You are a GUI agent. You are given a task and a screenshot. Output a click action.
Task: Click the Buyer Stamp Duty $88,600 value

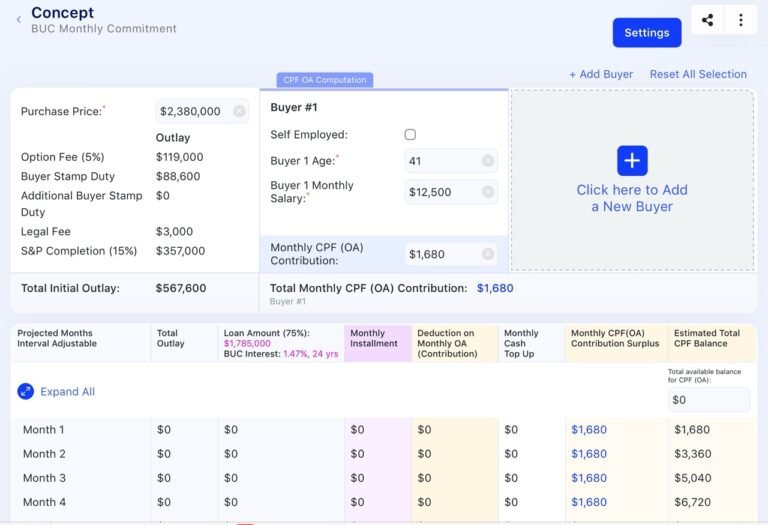pos(178,176)
